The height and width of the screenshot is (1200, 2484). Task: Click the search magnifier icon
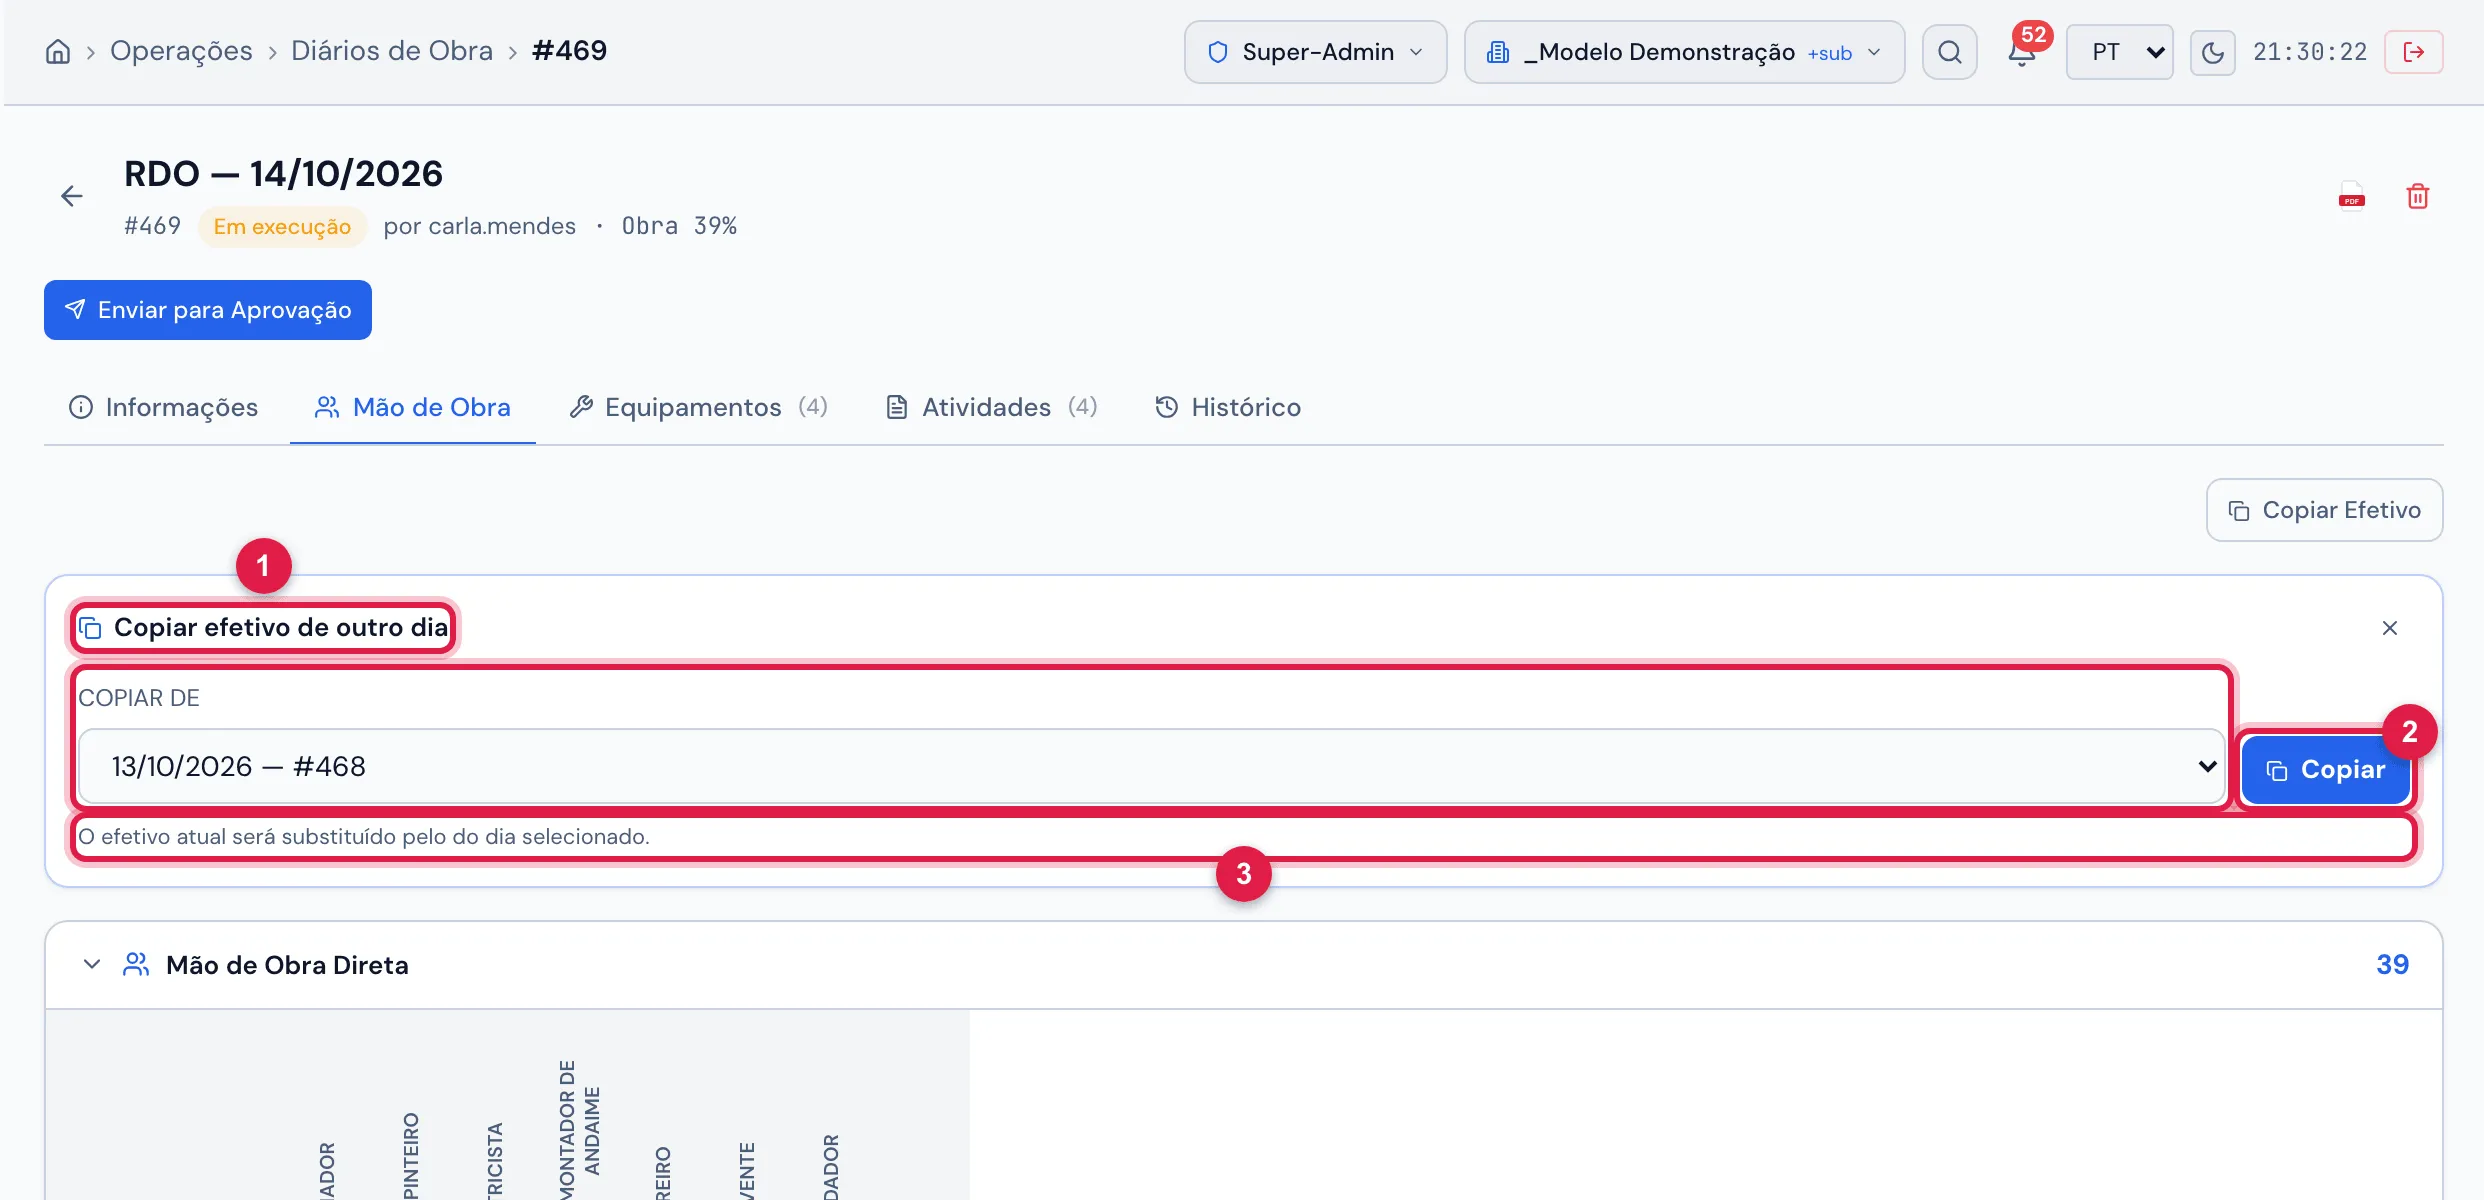coord(1949,52)
